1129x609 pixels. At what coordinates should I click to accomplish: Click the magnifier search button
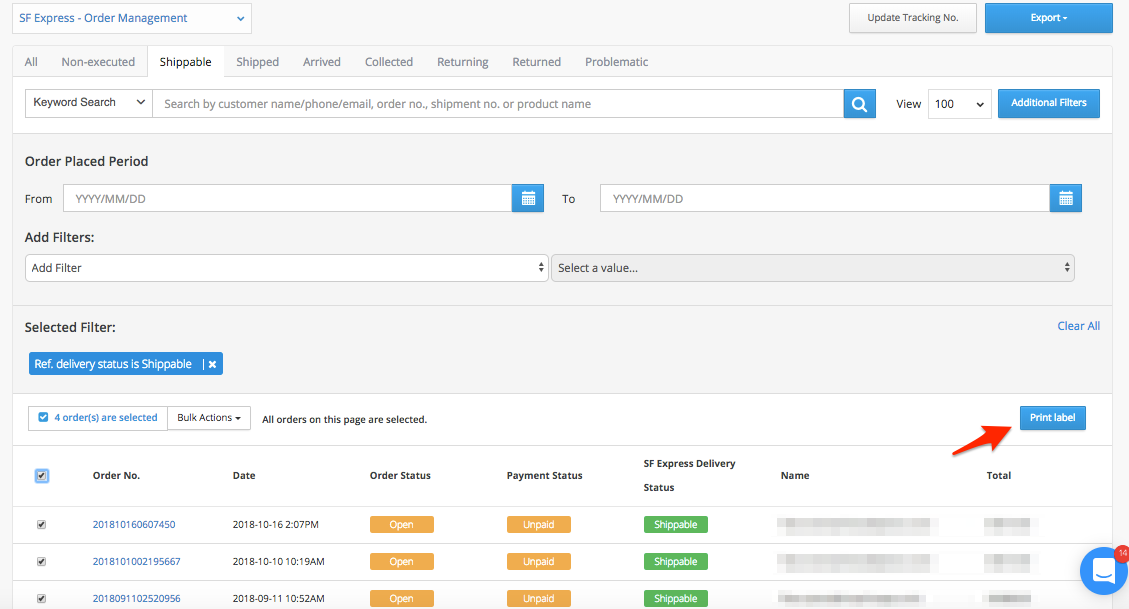(x=859, y=104)
